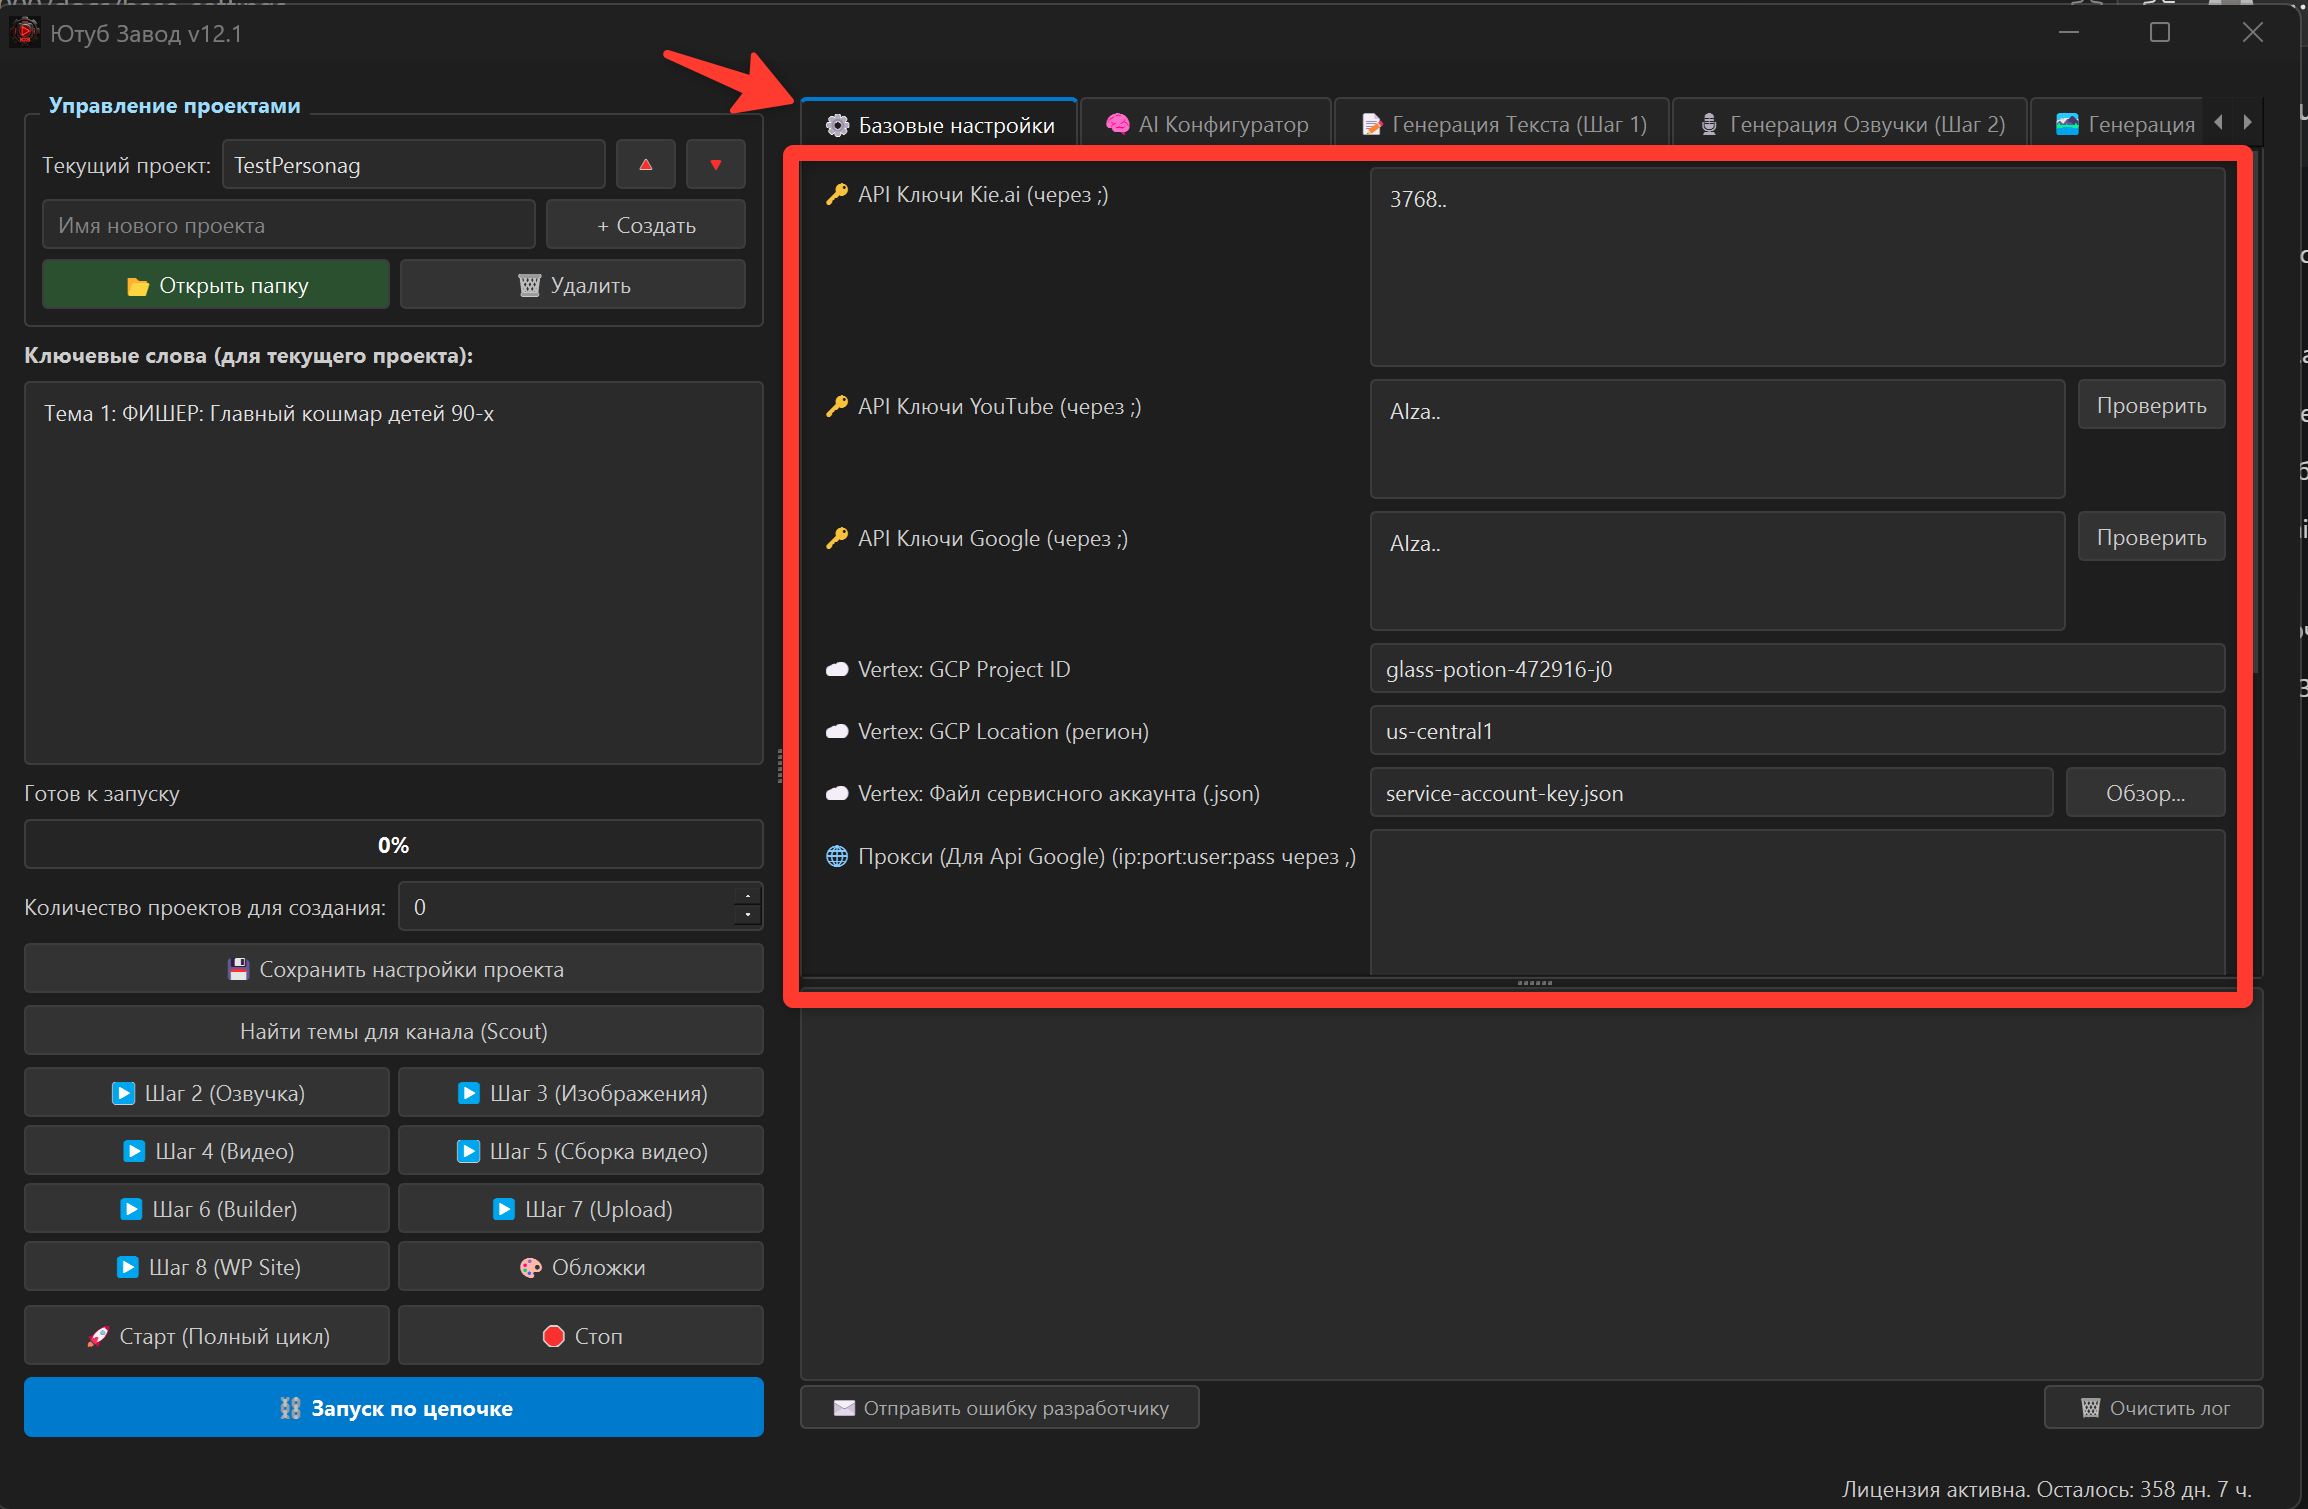Click into the Прокси text area
The width and height of the screenshot is (2308, 1509).
pos(1797,902)
